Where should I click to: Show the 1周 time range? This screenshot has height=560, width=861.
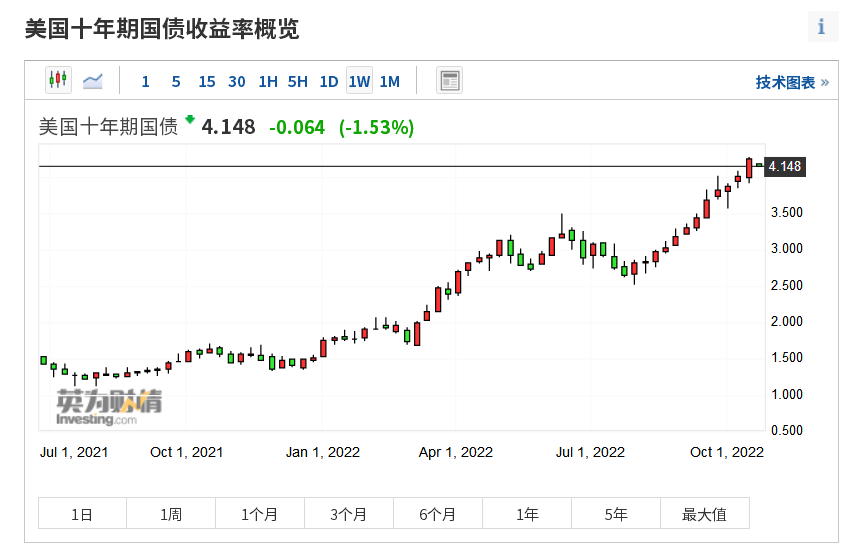pos(171,514)
